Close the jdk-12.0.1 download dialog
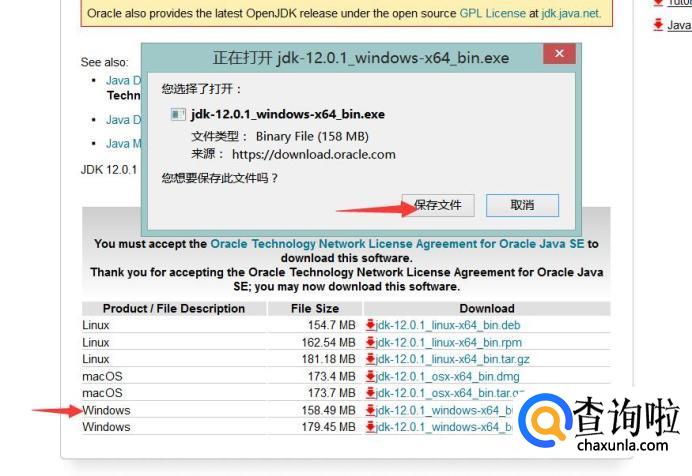The image size is (692, 476). point(559,54)
